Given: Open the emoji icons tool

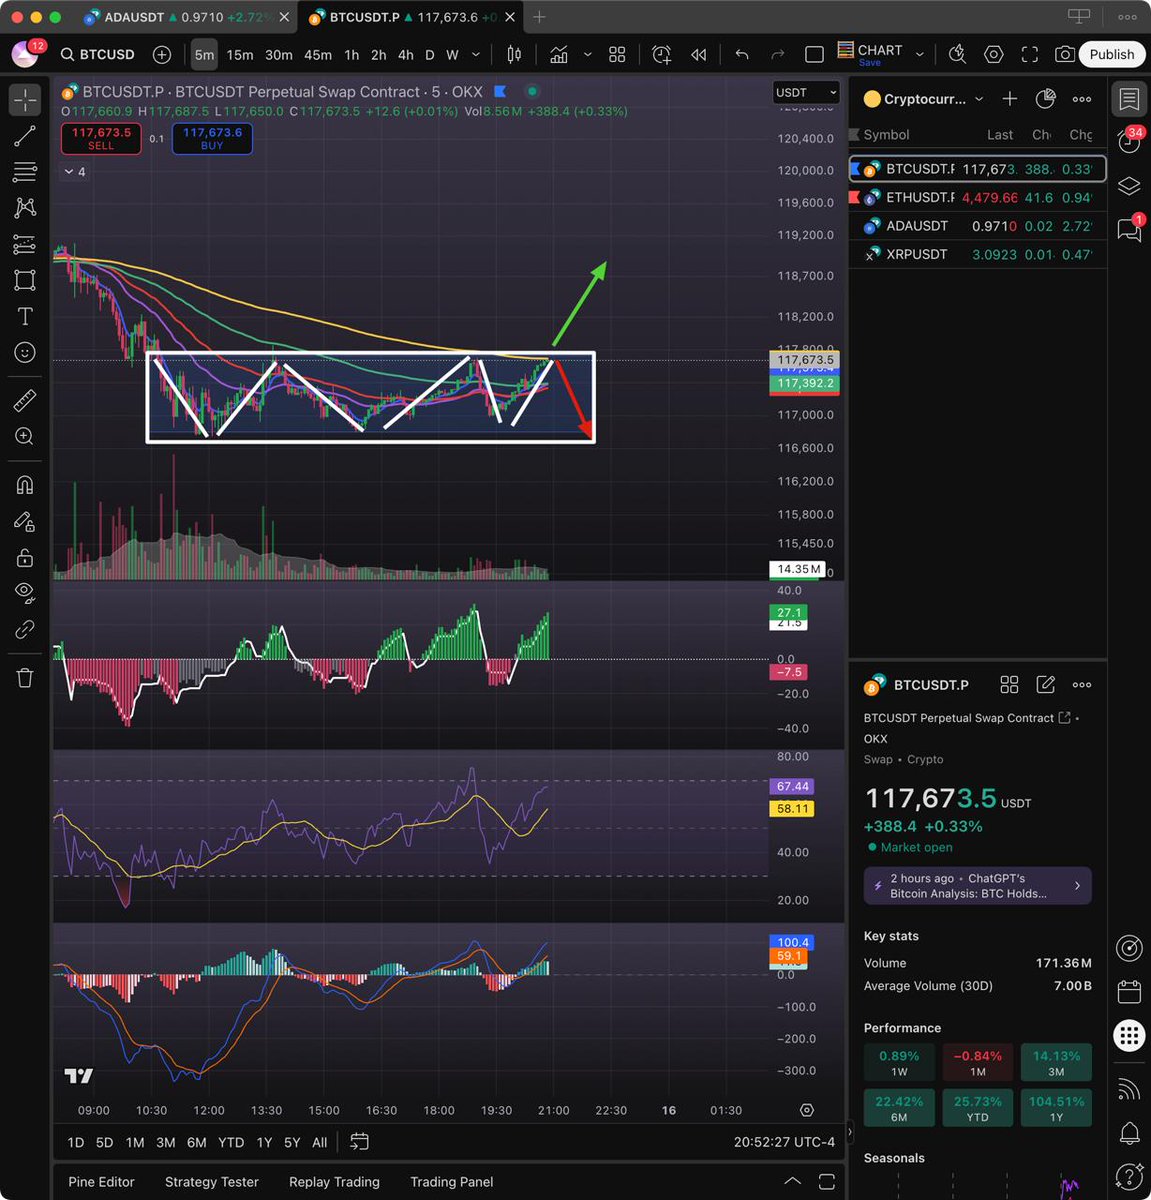Looking at the screenshot, I should coord(25,352).
